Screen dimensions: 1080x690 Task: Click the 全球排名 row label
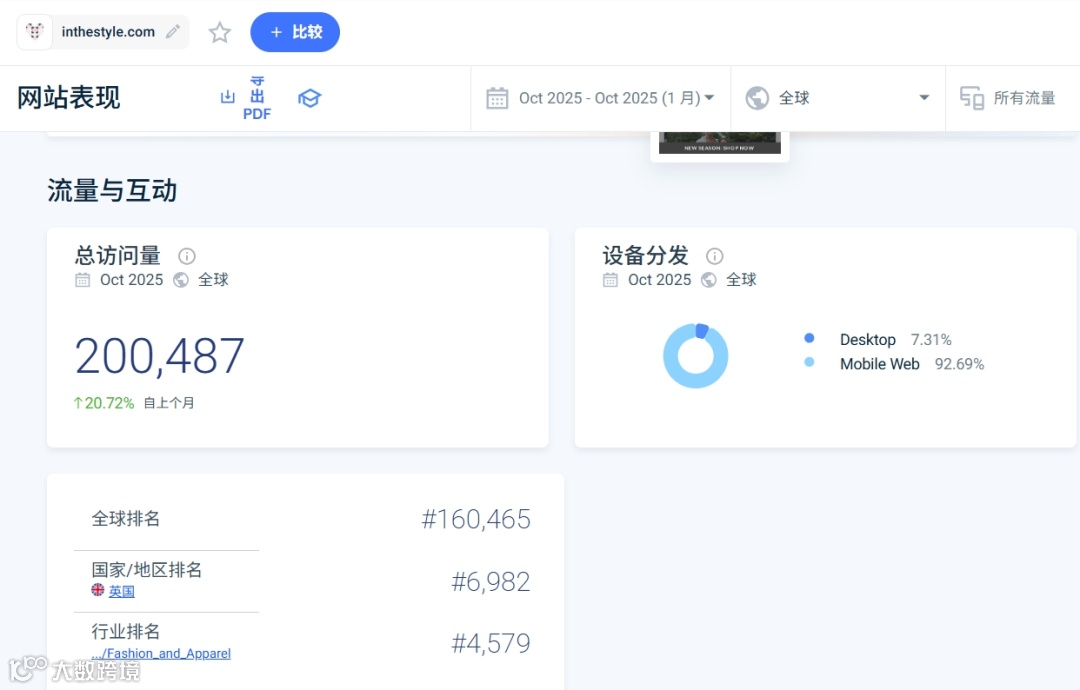[125, 519]
